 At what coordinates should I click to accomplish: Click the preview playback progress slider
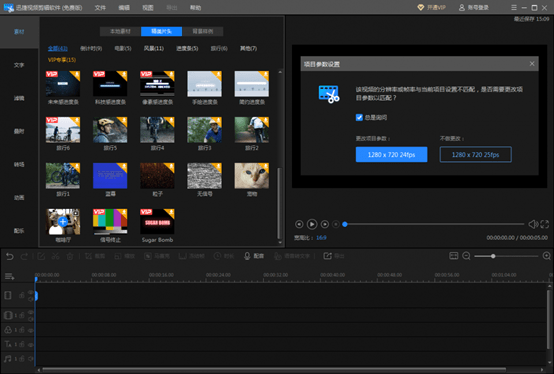point(434,224)
